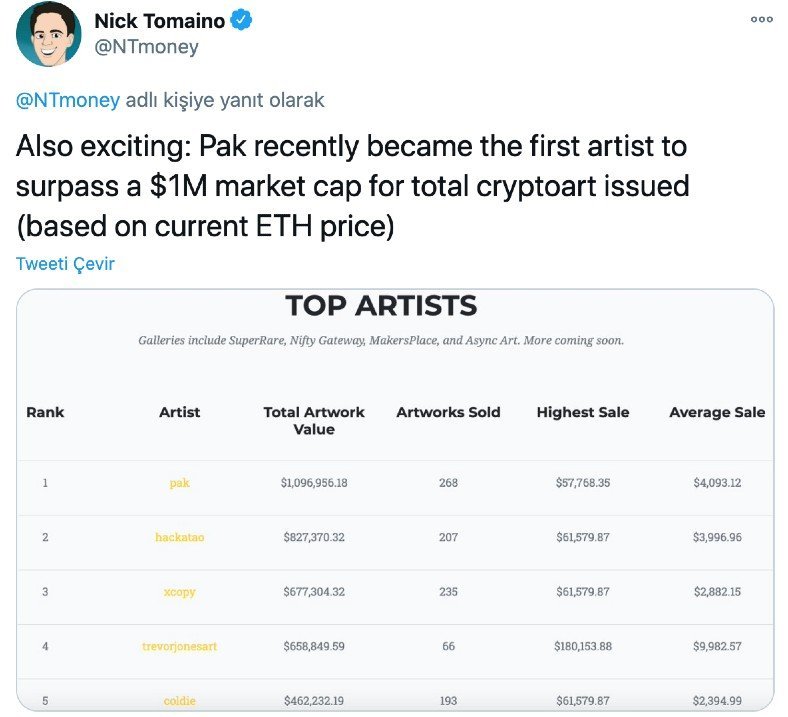The image size is (788, 717).
Task: Open the Top Artists table image
Action: 395,500
